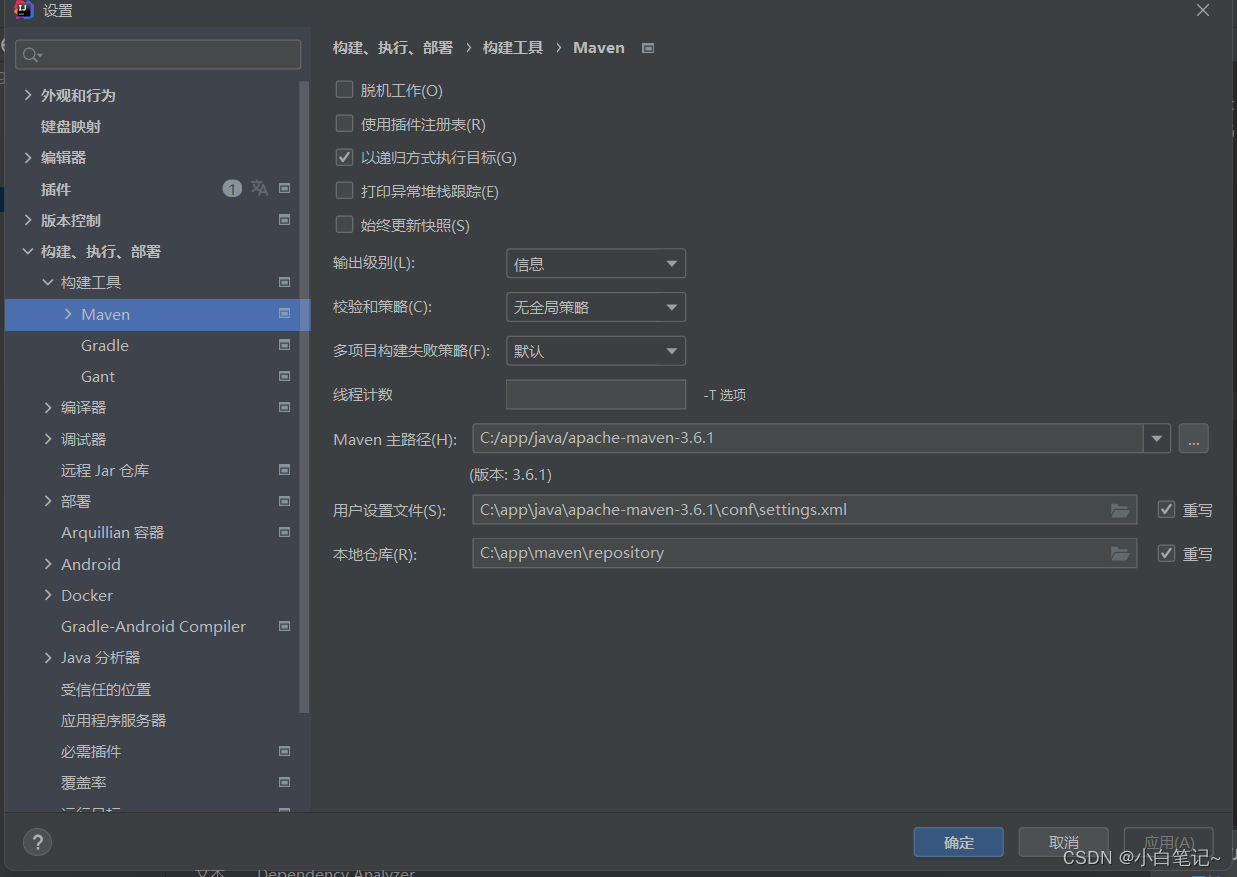Collapse the 构建、执行、部署 node
Viewport: 1237px width, 877px height.
coord(28,251)
